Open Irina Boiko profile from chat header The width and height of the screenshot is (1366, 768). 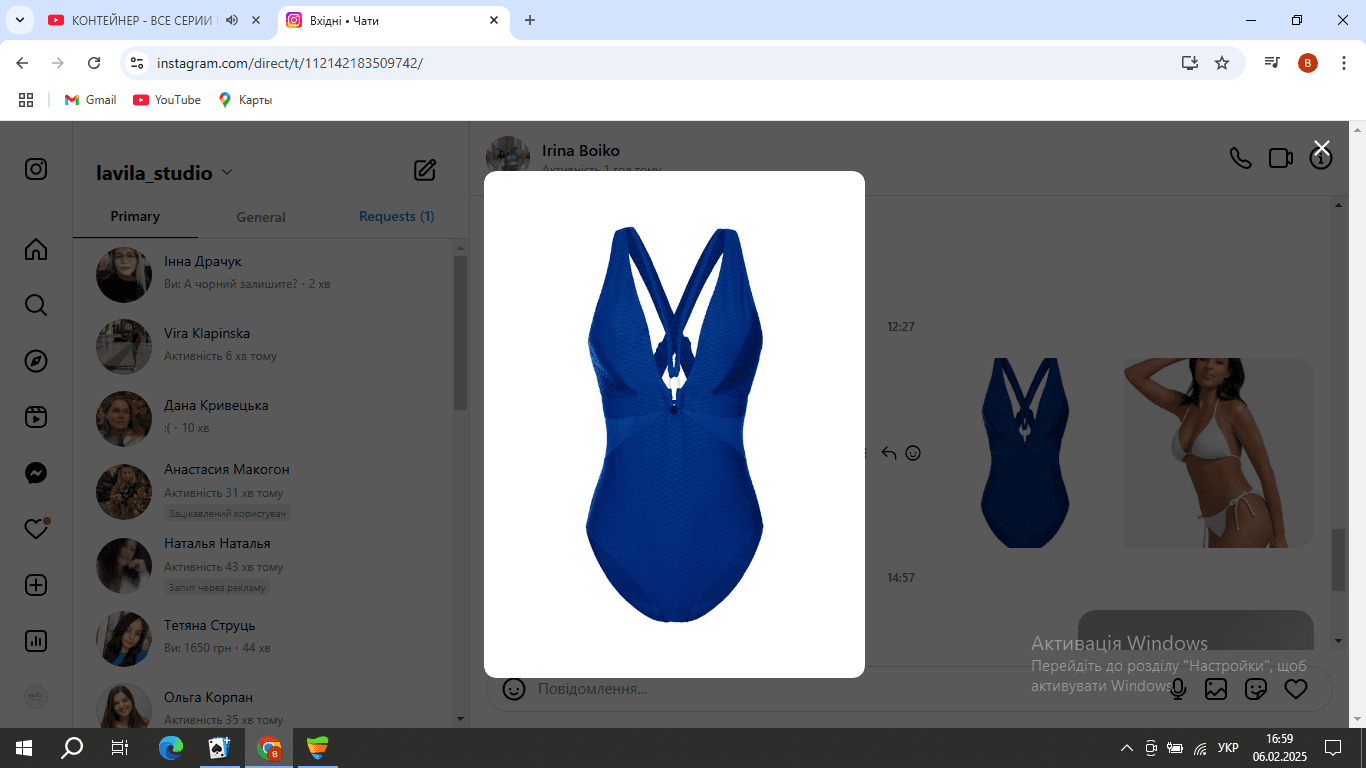pos(581,151)
